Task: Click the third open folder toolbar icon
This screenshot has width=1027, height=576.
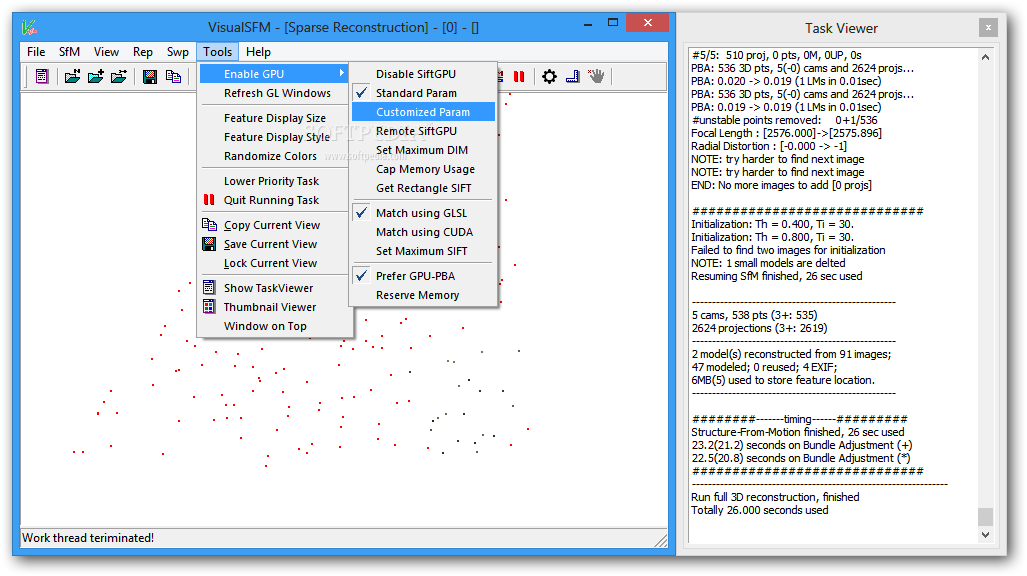Action: (x=119, y=77)
